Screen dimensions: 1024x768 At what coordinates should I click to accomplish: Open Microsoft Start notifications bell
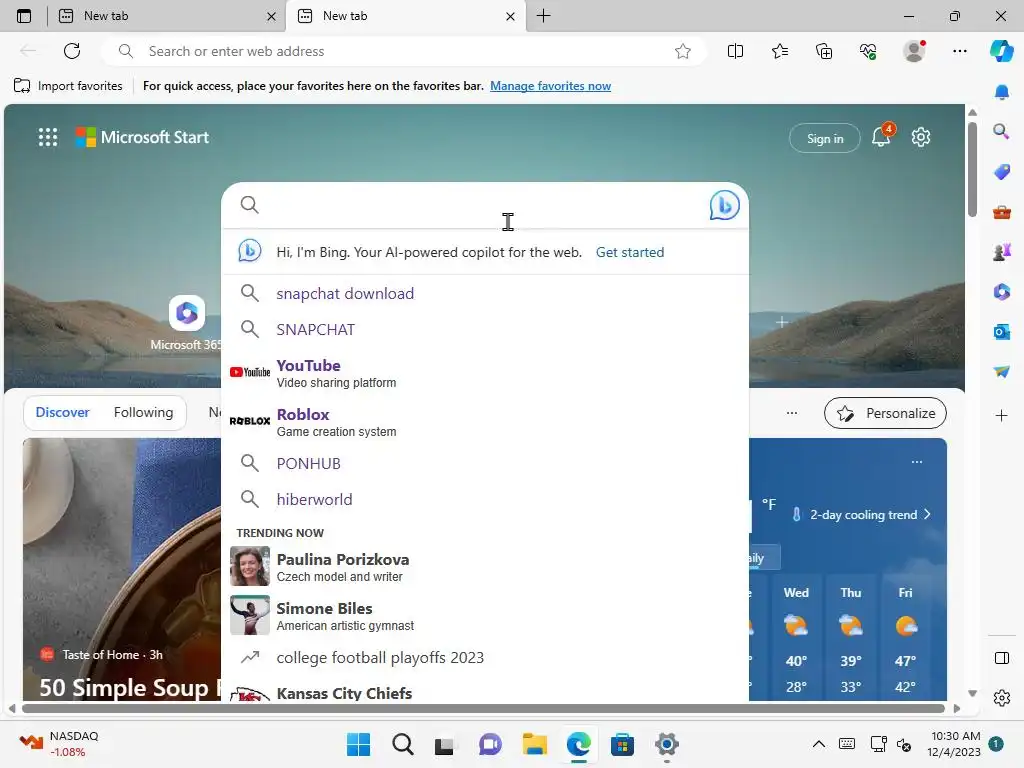(x=881, y=136)
